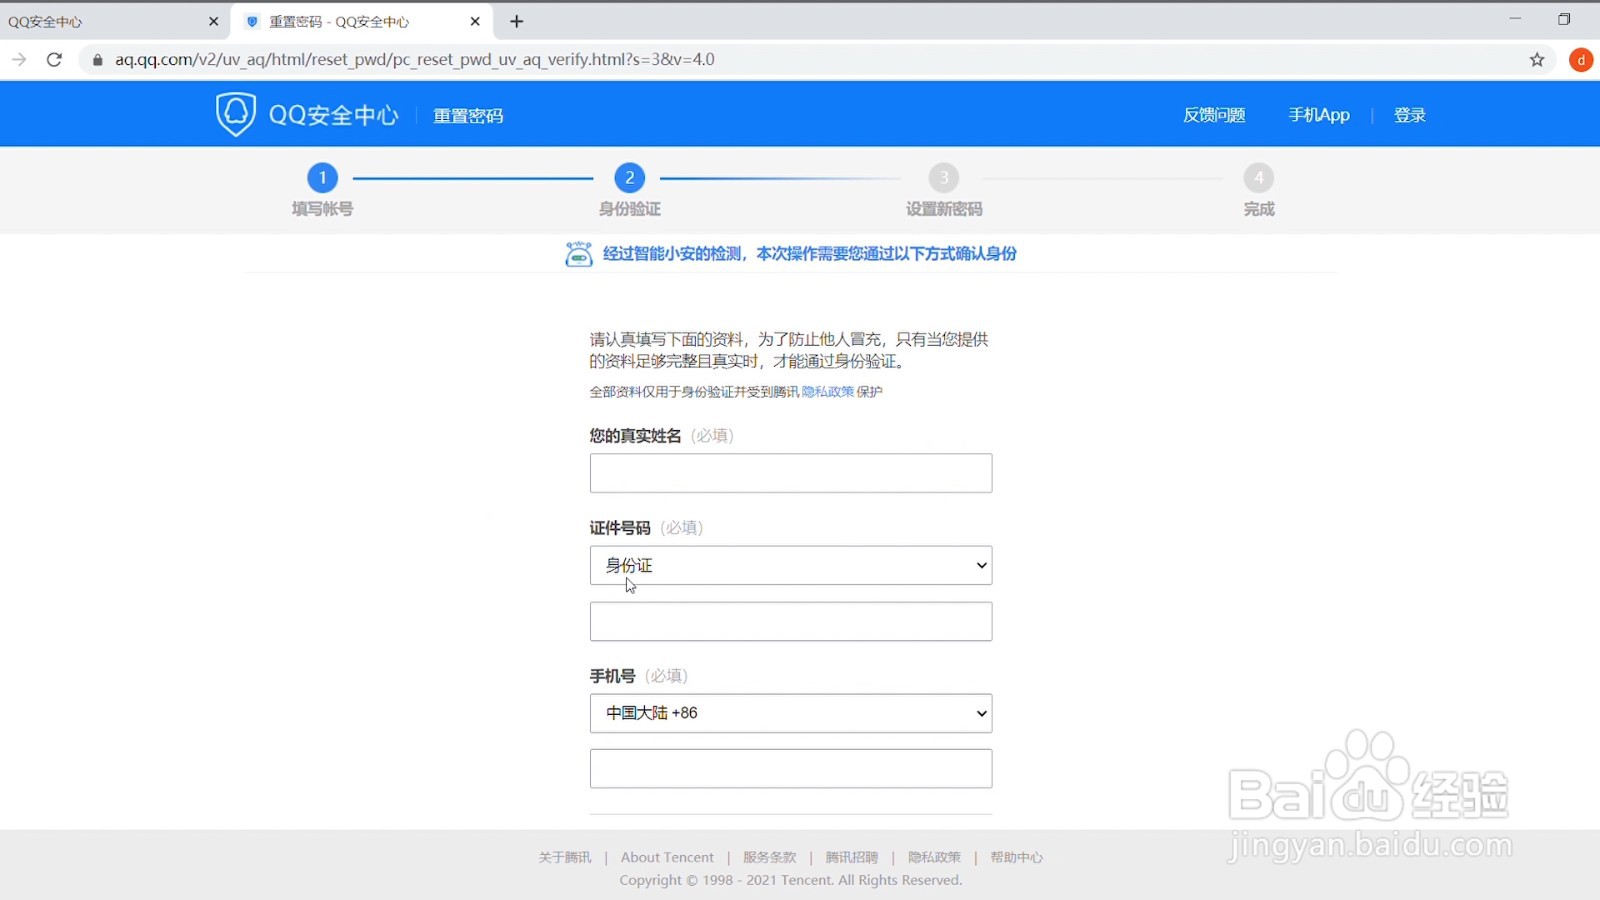Open a new tab with plus button
The height and width of the screenshot is (900, 1600).
click(x=517, y=21)
